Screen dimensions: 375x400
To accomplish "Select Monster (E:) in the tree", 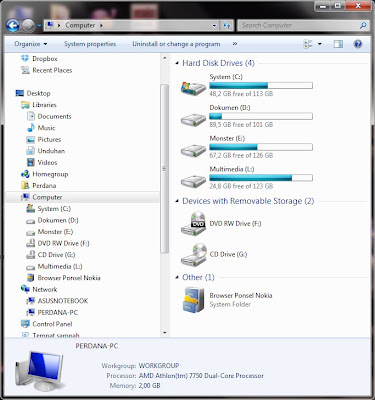I will [x=50, y=232].
